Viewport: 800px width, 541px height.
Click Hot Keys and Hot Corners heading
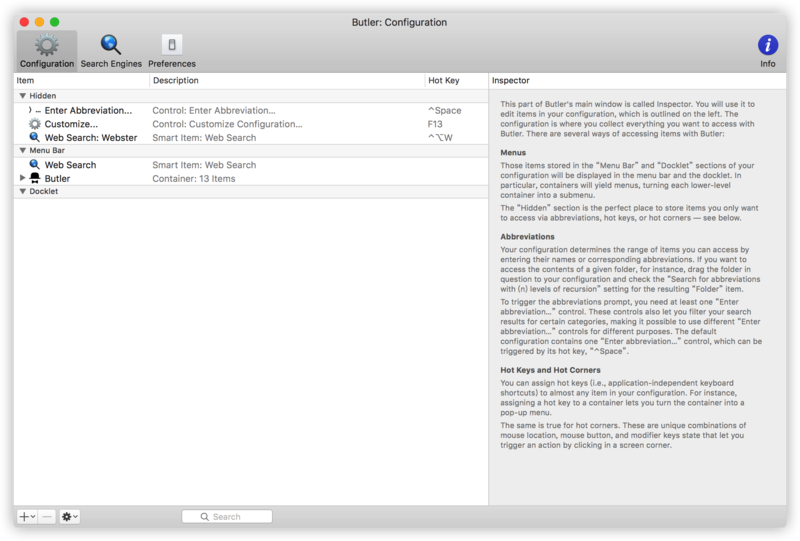pyautogui.click(x=550, y=370)
